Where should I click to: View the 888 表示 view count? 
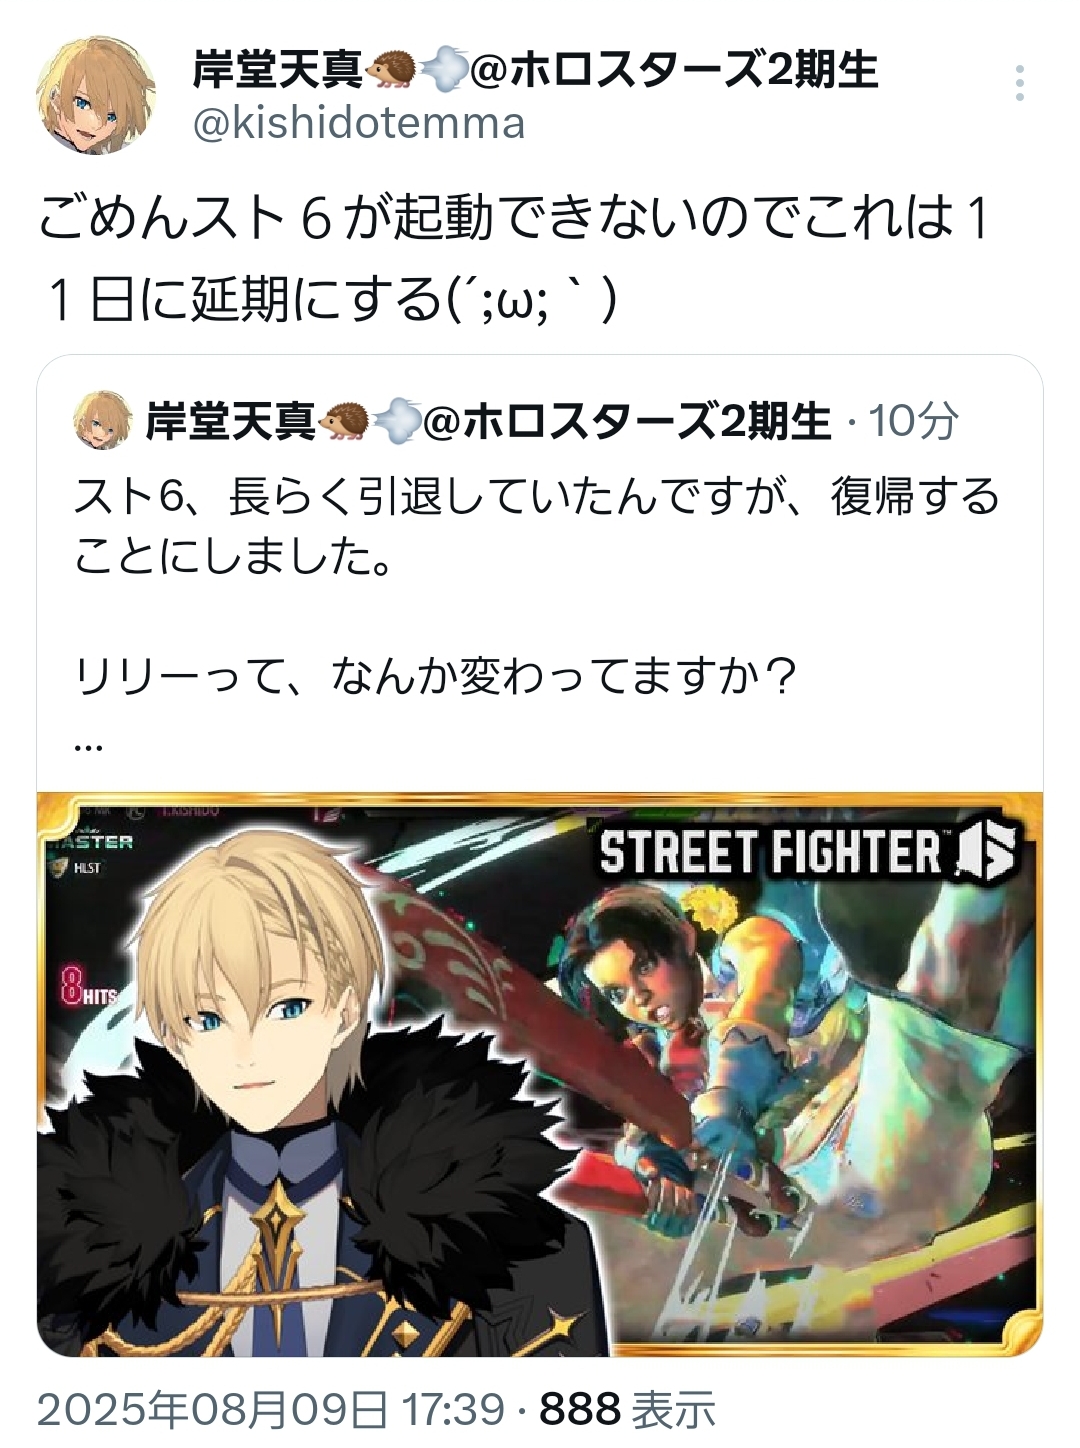click(628, 1410)
